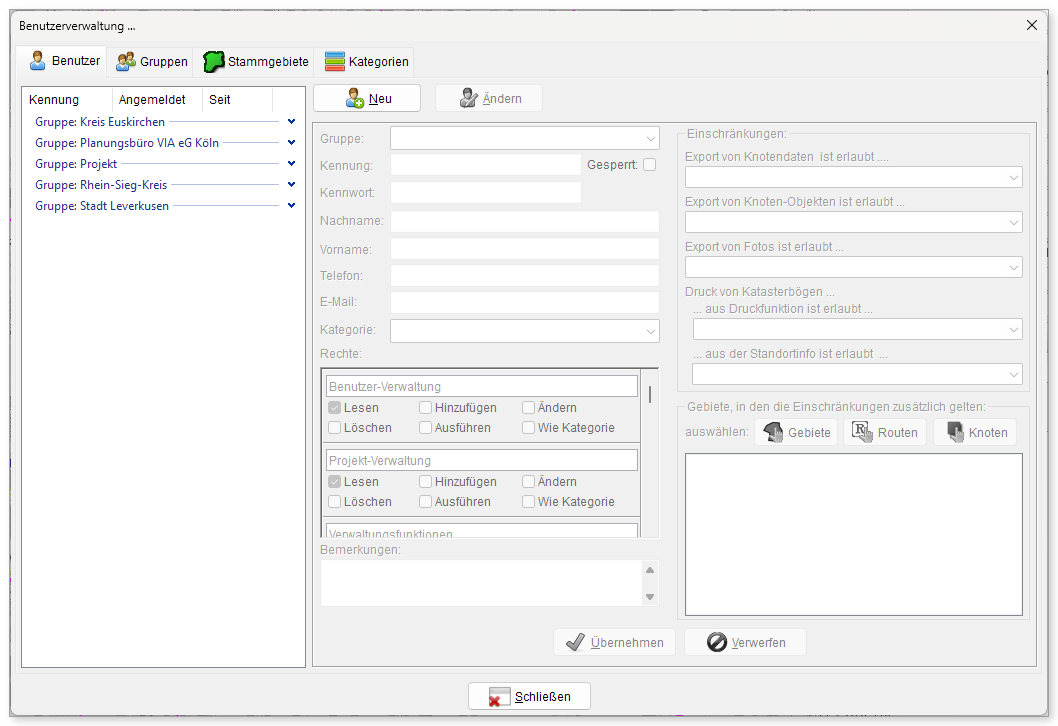Viewport: 1058px width, 726px height.
Task: Go to the Kategorien tab
Action: pos(366,61)
